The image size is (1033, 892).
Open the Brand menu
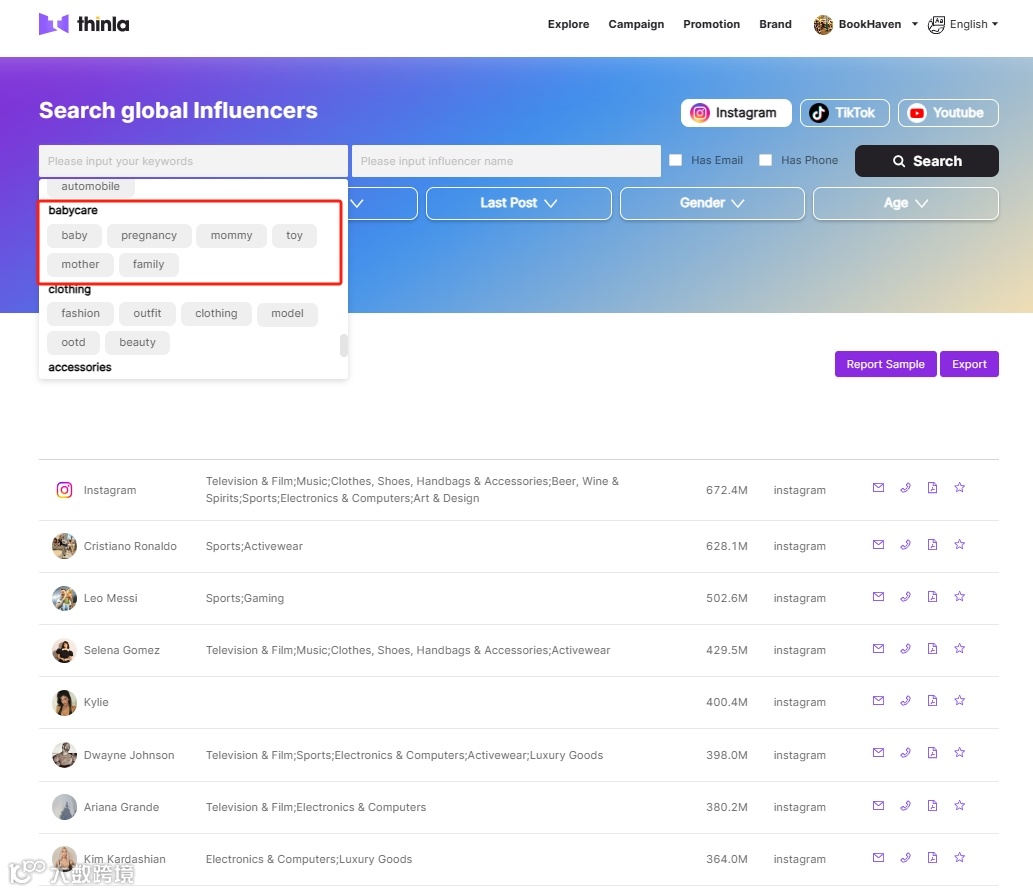775,24
